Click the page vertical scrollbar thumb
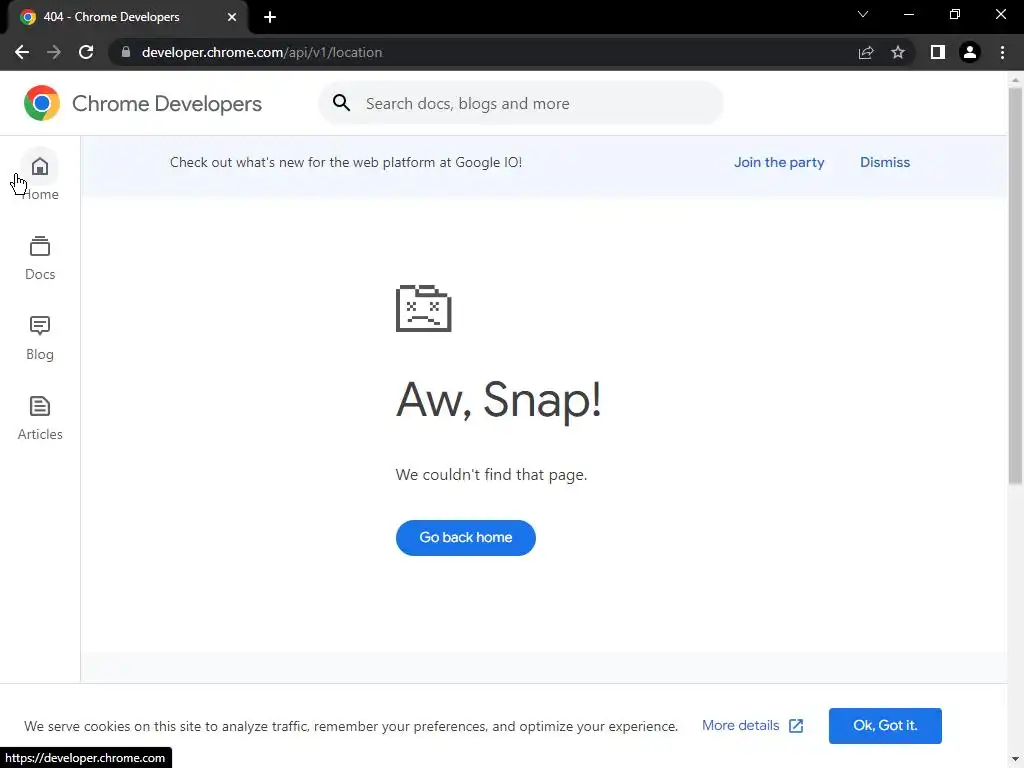Image resolution: width=1024 pixels, height=768 pixels. click(1015, 286)
